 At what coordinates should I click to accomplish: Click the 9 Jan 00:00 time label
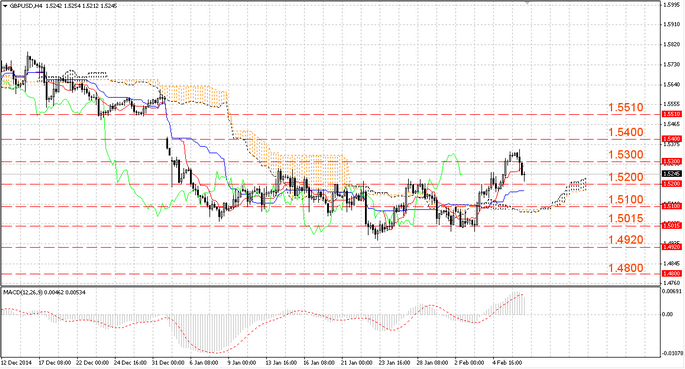[x=242, y=363]
